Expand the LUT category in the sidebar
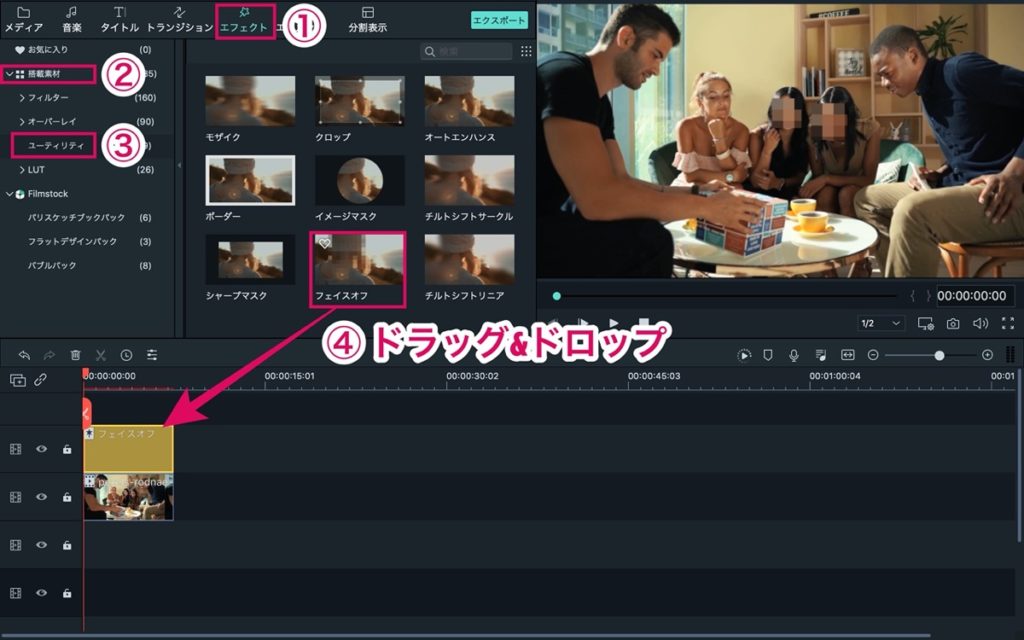The width and height of the screenshot is (1024, 640). [x=22, y=170]
